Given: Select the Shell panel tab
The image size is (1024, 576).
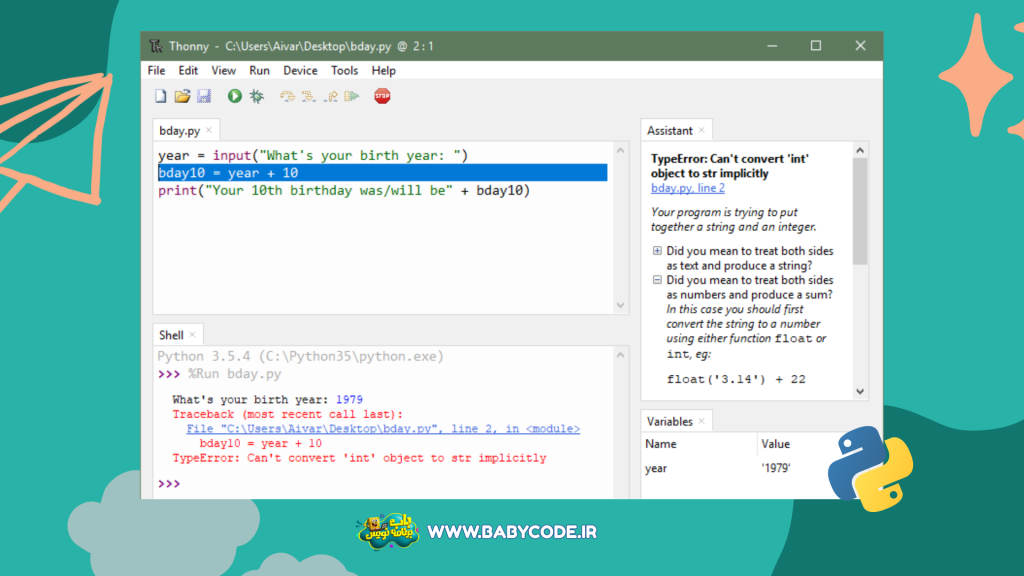Looking at the screenshot, I should 171,335.
